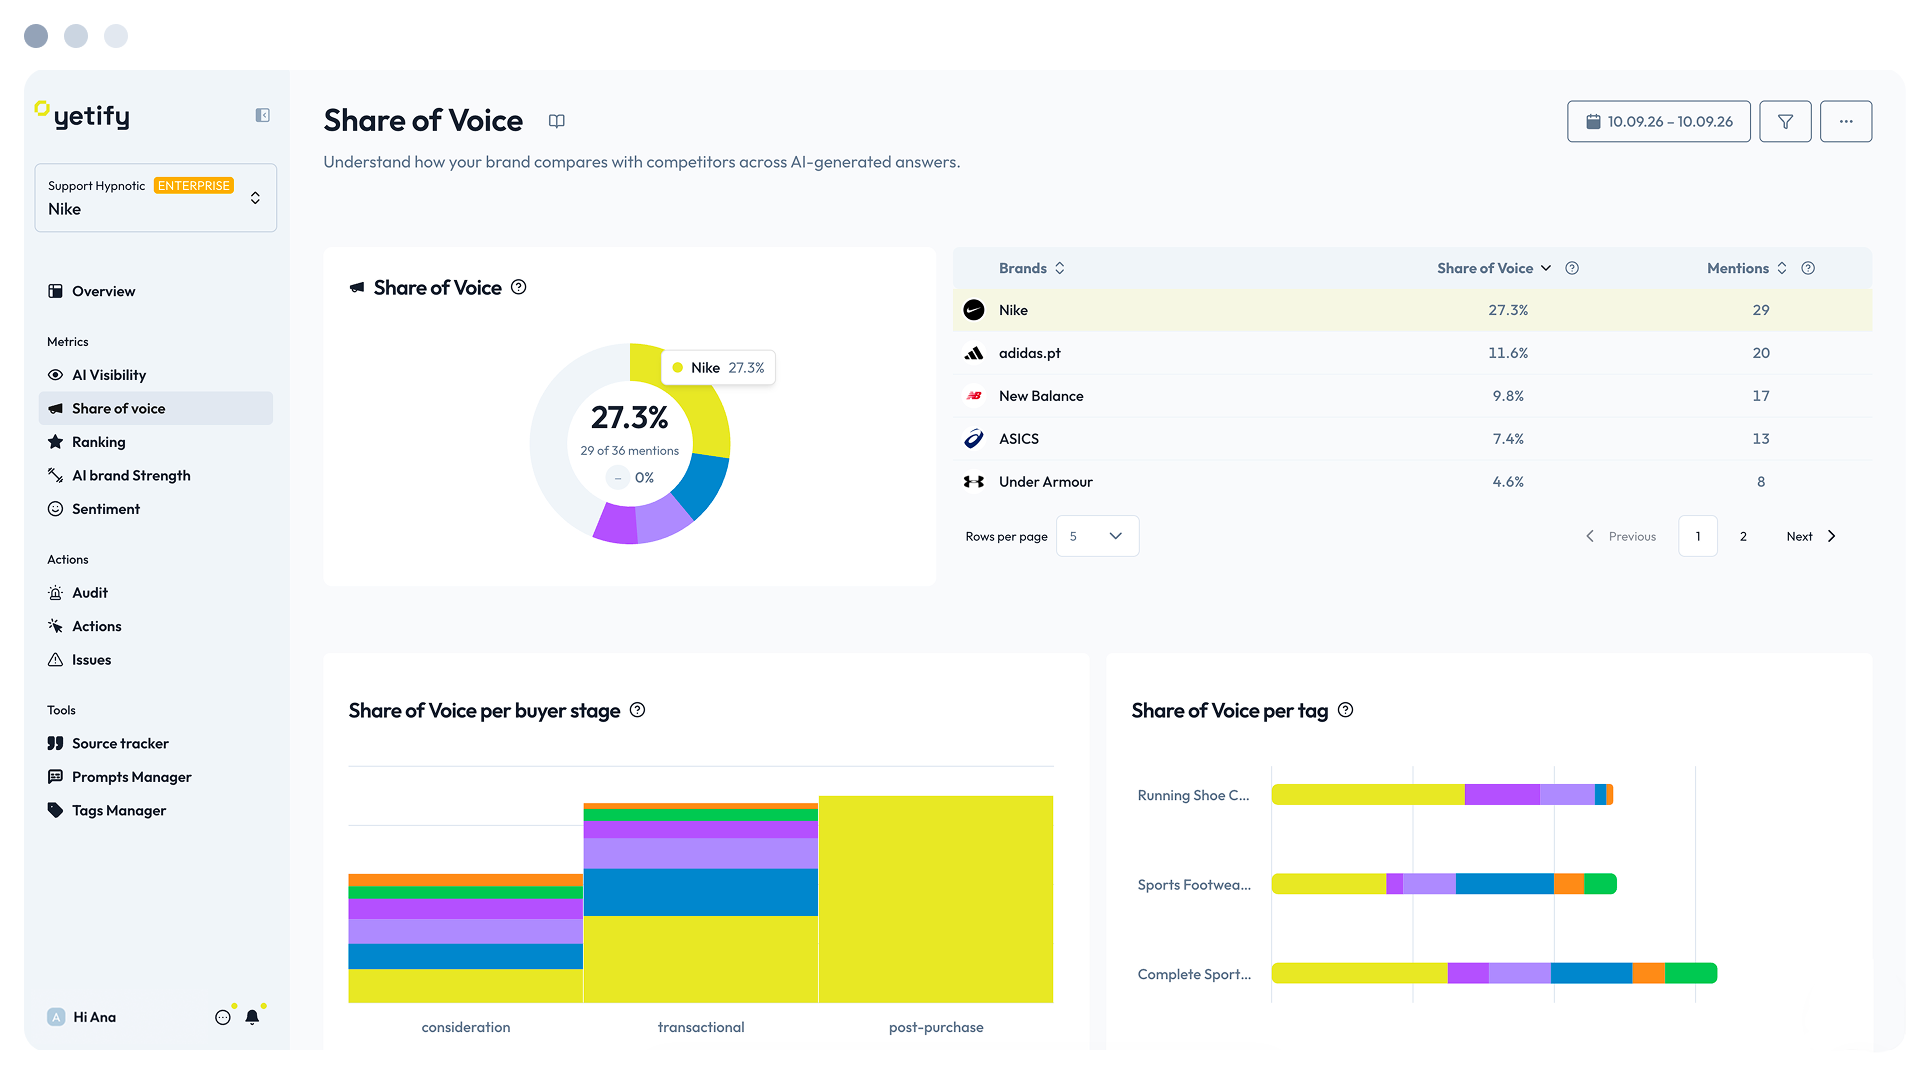Click help icon beside Share of Voice per tag

pos(1346,710)
